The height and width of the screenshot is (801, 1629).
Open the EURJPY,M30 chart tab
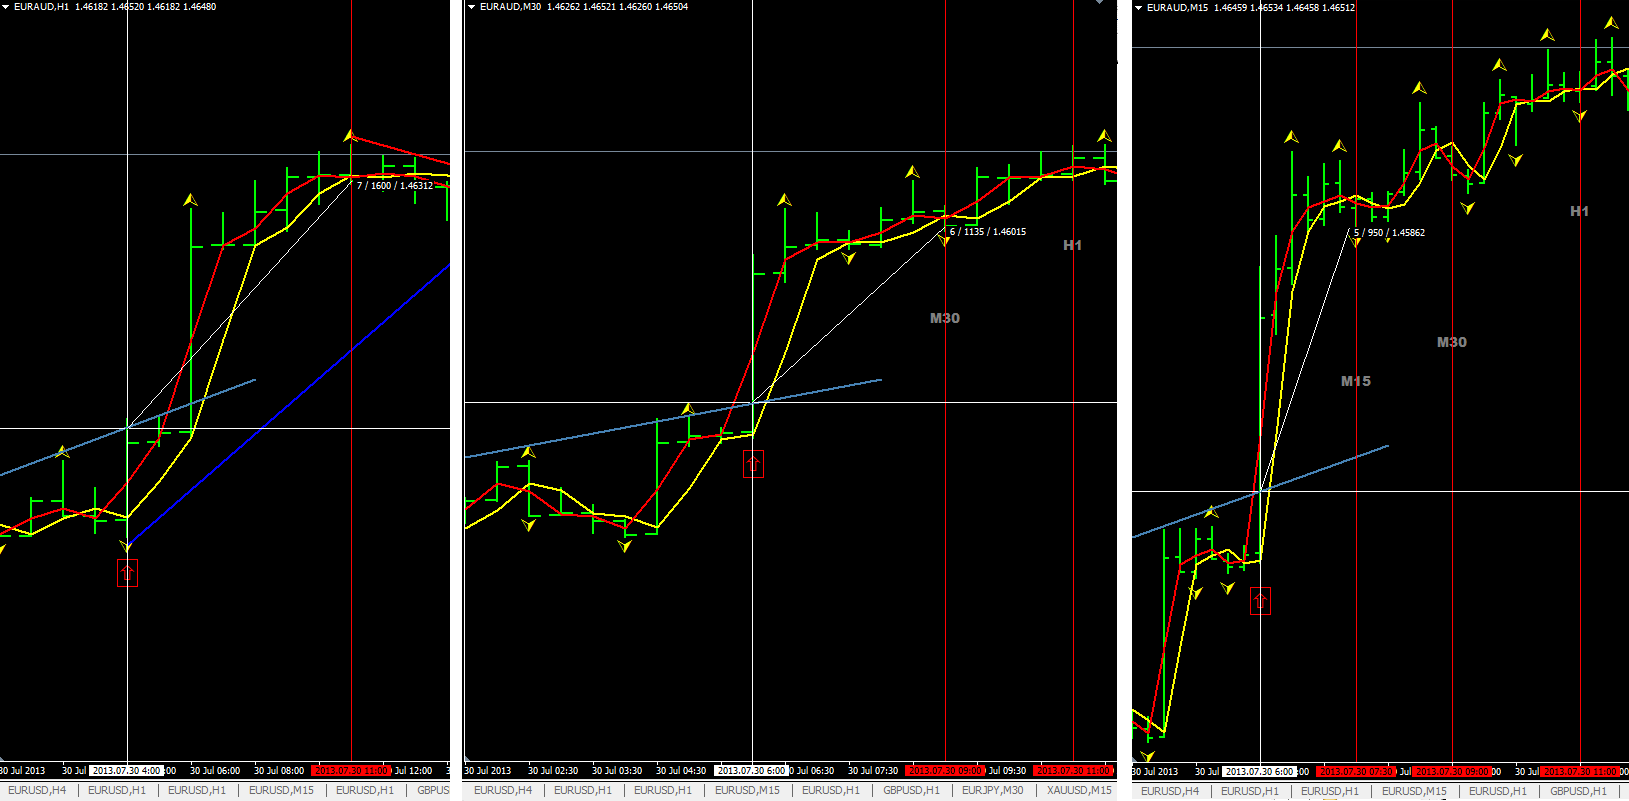pos(993,790)
